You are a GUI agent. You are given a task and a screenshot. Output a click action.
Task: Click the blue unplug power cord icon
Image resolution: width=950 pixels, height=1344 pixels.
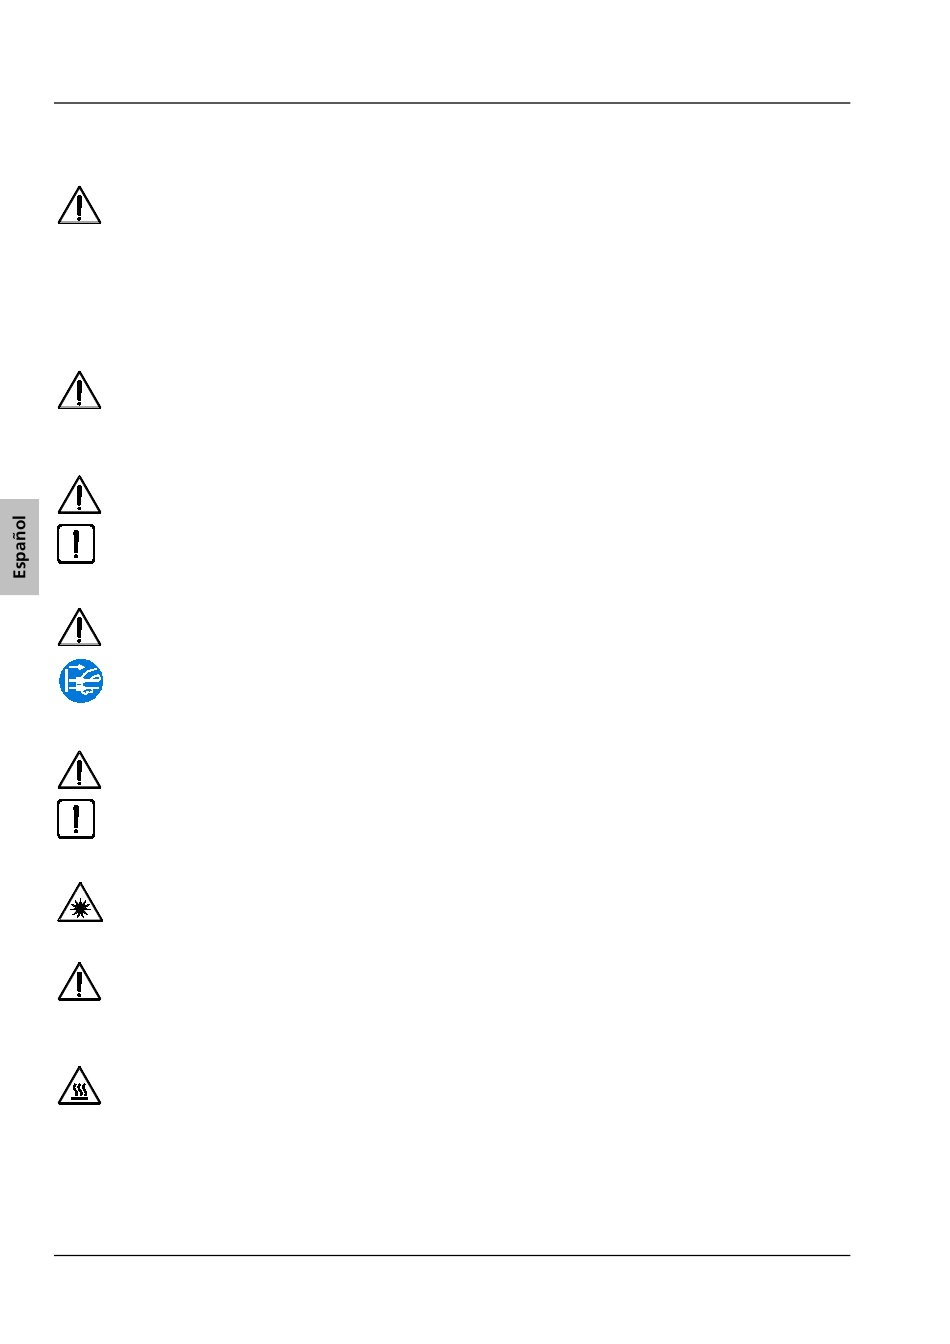pyautogui.click(x=80, y=681)
